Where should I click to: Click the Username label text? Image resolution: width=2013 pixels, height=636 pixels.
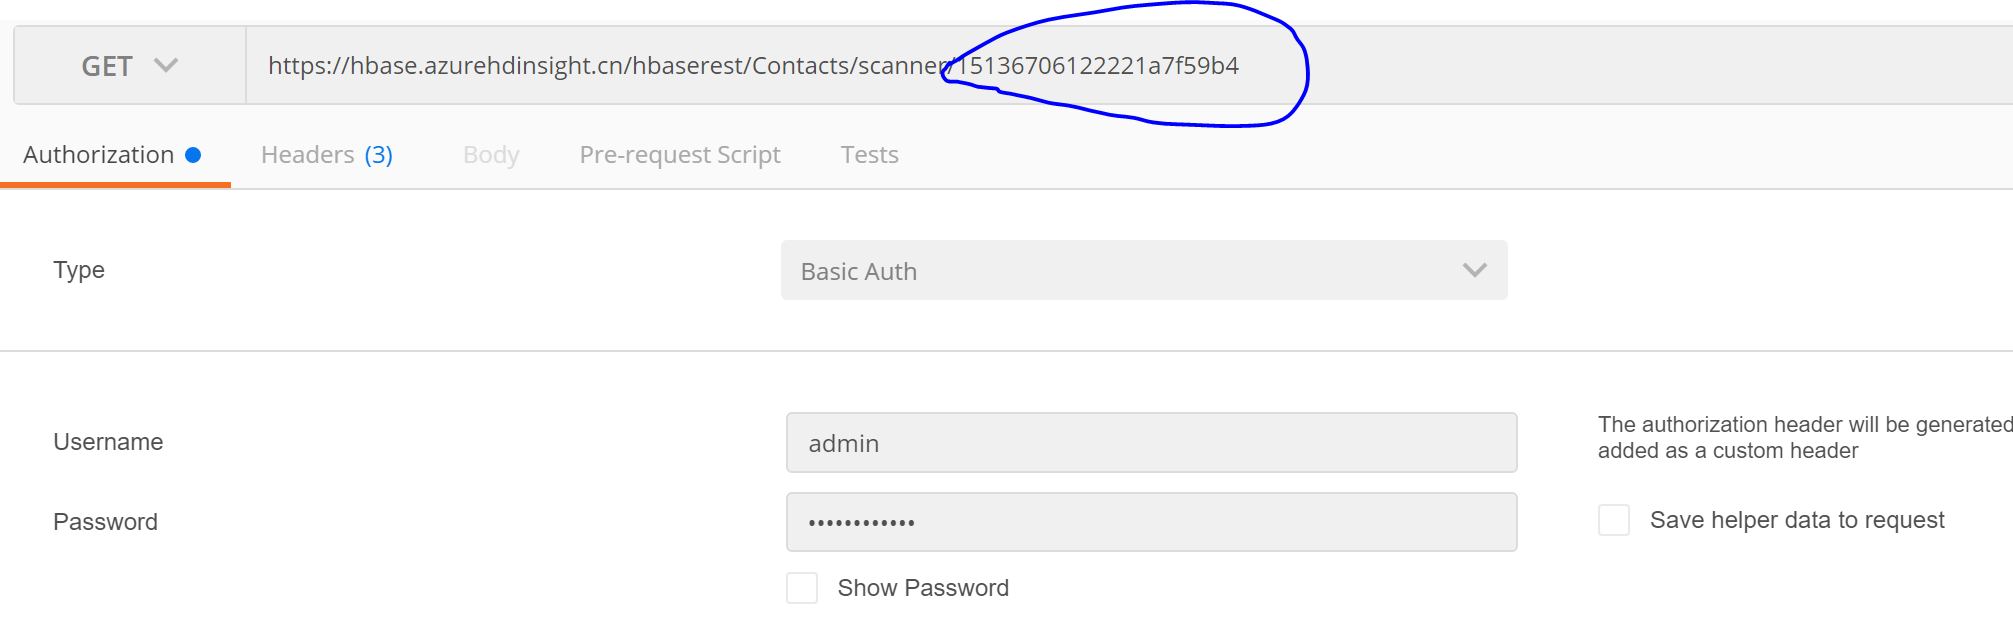point(108,442)
